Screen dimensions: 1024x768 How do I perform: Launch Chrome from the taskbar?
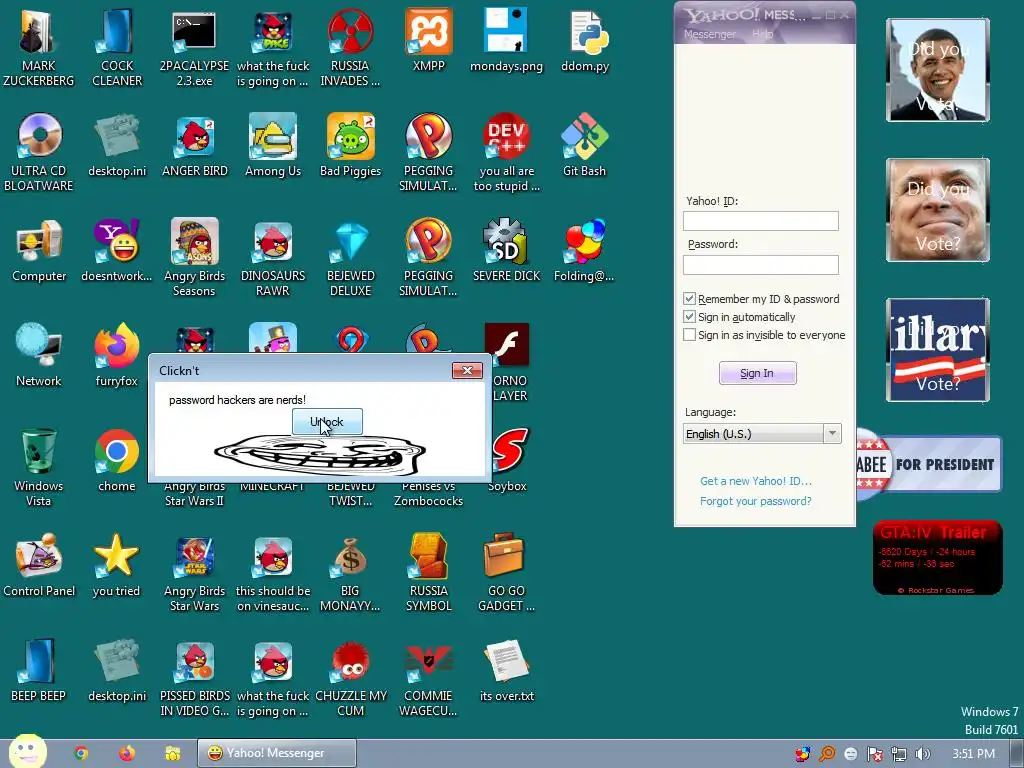[81, 753]
